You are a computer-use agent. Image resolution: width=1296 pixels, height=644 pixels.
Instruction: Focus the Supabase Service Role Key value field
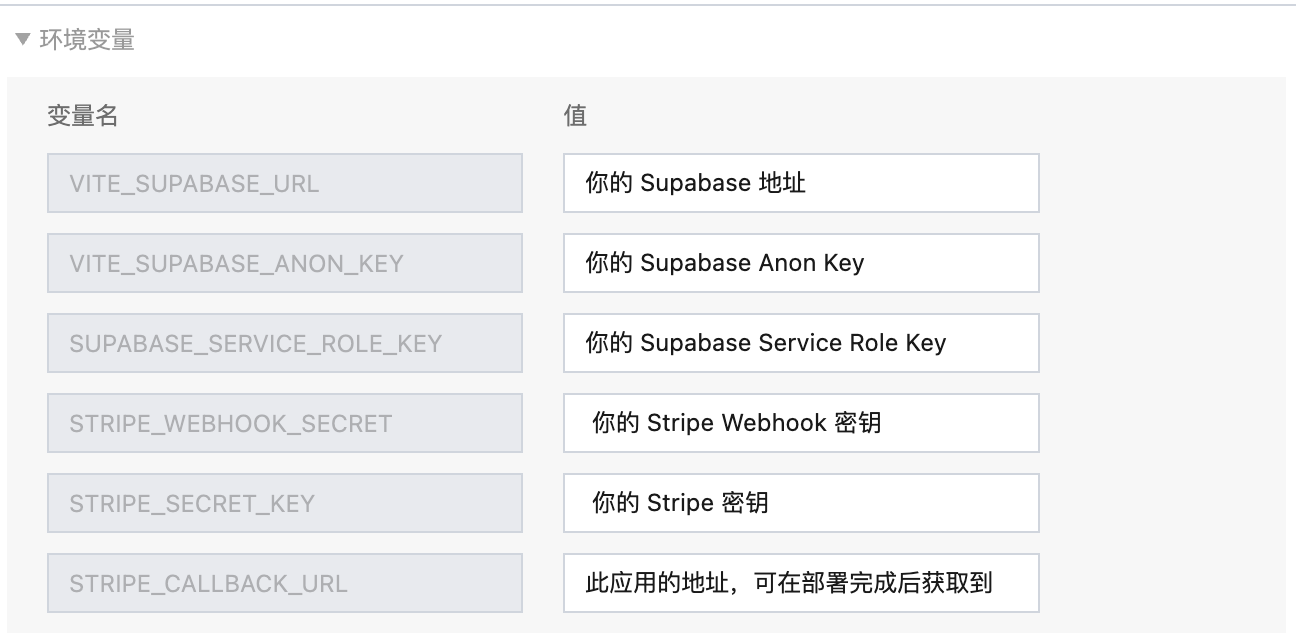(801, 343)
